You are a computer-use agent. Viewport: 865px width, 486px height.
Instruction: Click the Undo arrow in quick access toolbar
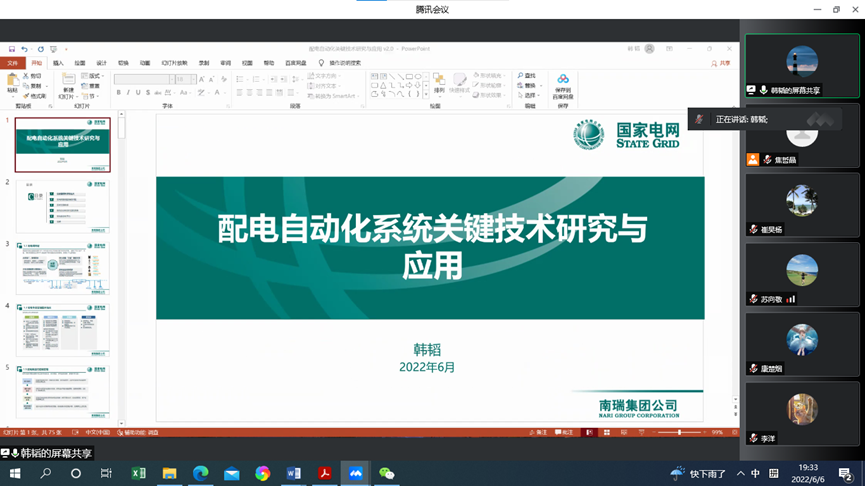coord(25,49)
